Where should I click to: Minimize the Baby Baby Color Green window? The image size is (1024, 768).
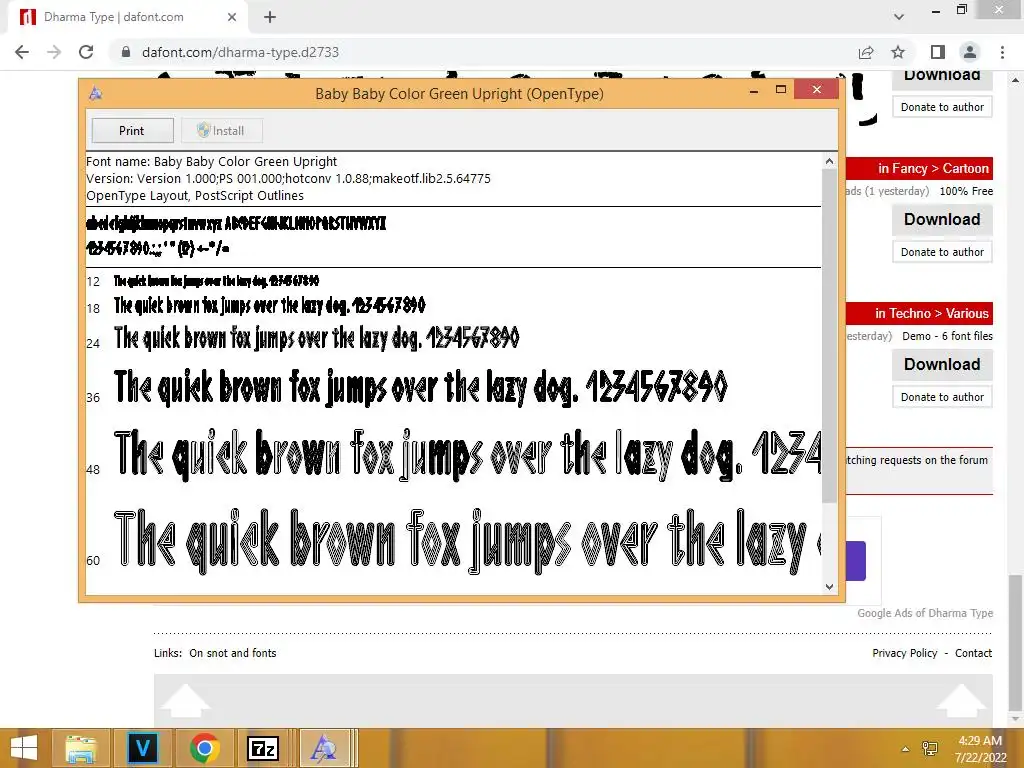click(x=754, y=90)
